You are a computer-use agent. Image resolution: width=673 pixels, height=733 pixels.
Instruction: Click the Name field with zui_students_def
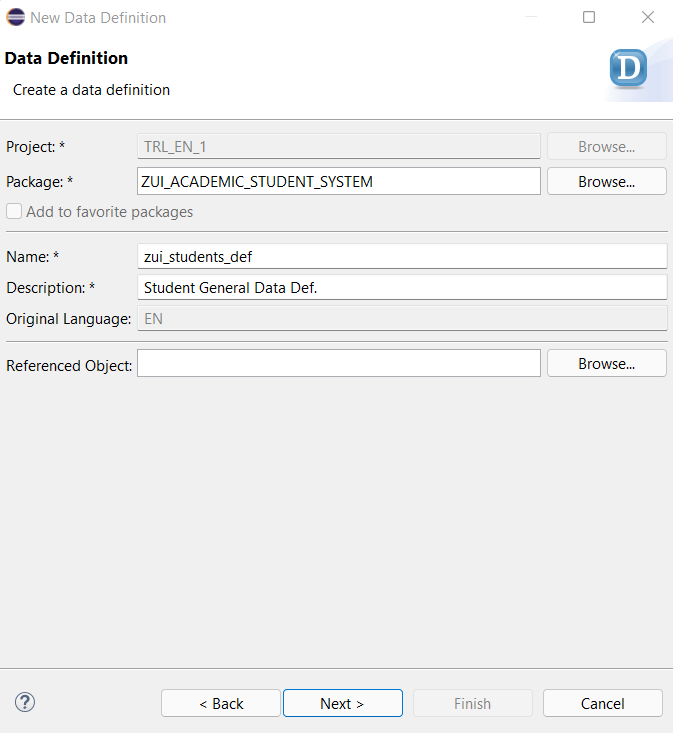coord(402,256)
